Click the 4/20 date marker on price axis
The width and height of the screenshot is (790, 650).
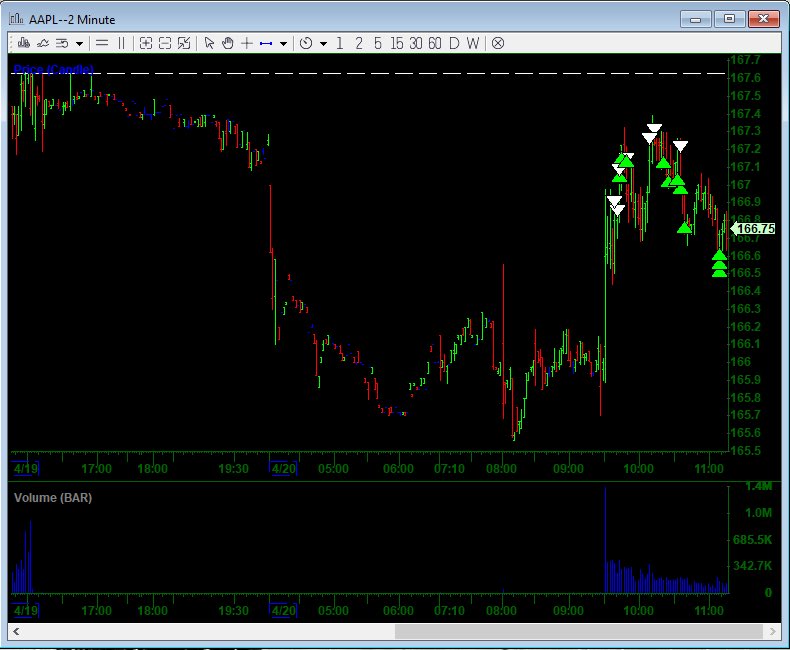[284, 469]
